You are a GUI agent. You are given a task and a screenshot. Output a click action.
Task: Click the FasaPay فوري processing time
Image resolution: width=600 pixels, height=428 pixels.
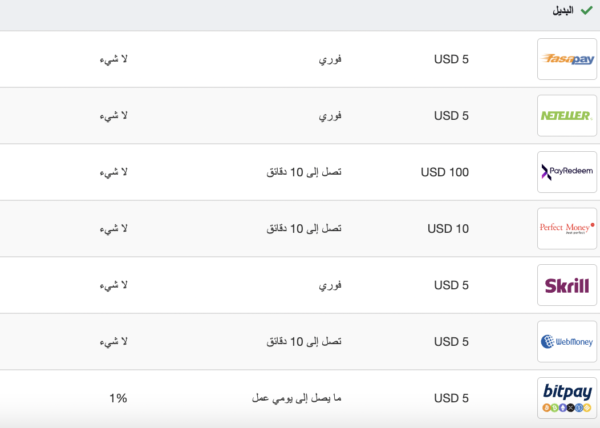[x=330, y=60]
